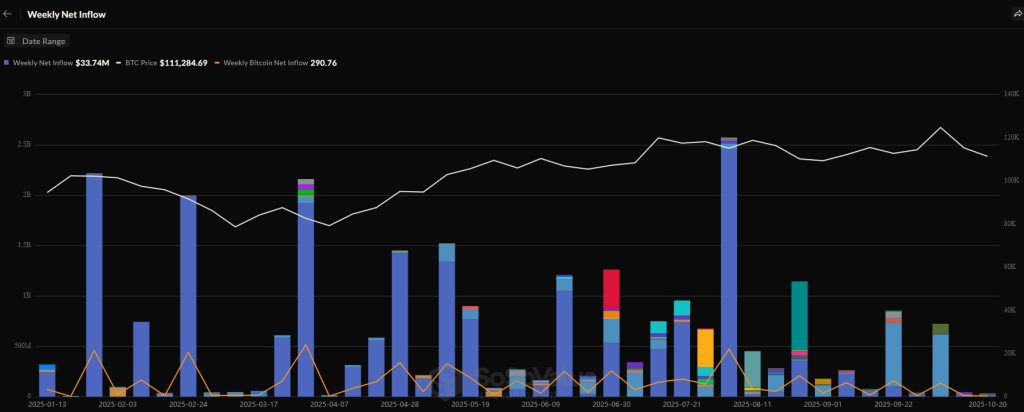Select the tallest bar near 2025-08-11
The height and width of the screenshot is (412, 1024).
pyautogui.click(x=729, y=270)
